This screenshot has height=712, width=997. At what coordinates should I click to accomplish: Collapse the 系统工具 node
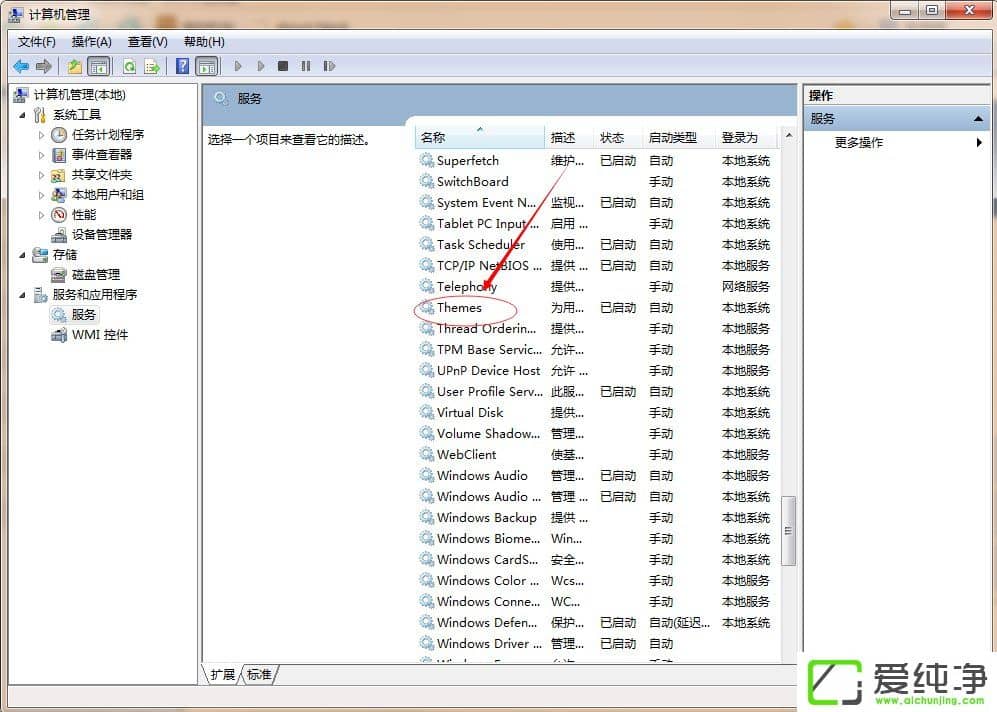click(x=24, y=114)
